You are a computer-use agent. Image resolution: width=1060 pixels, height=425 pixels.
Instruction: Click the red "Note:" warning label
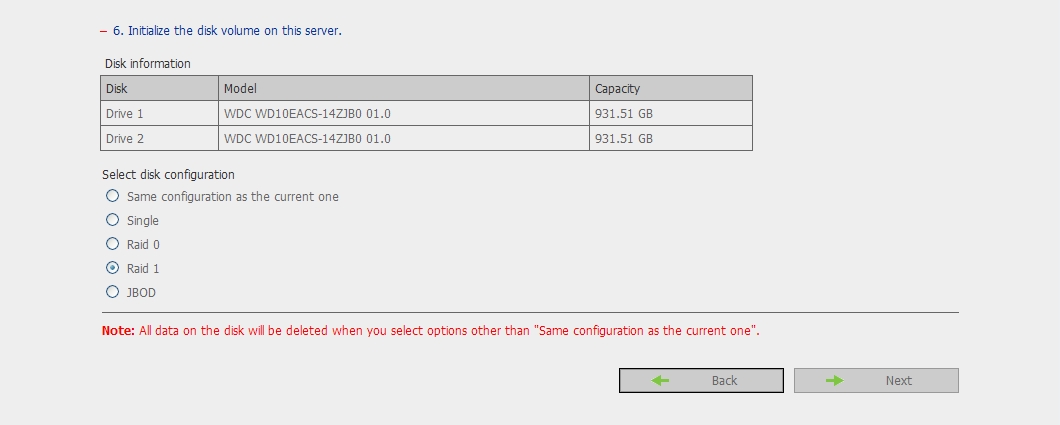118,331
